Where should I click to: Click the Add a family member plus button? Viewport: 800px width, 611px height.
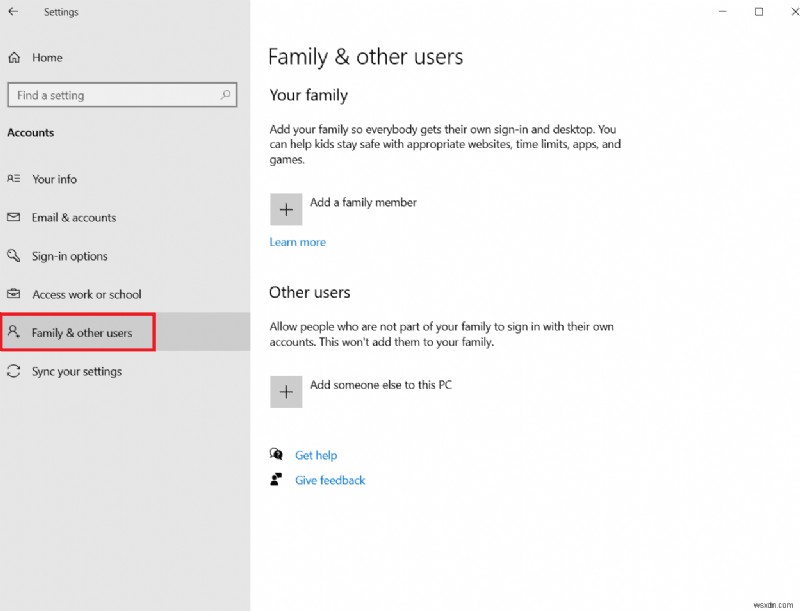tap(287, 208)
